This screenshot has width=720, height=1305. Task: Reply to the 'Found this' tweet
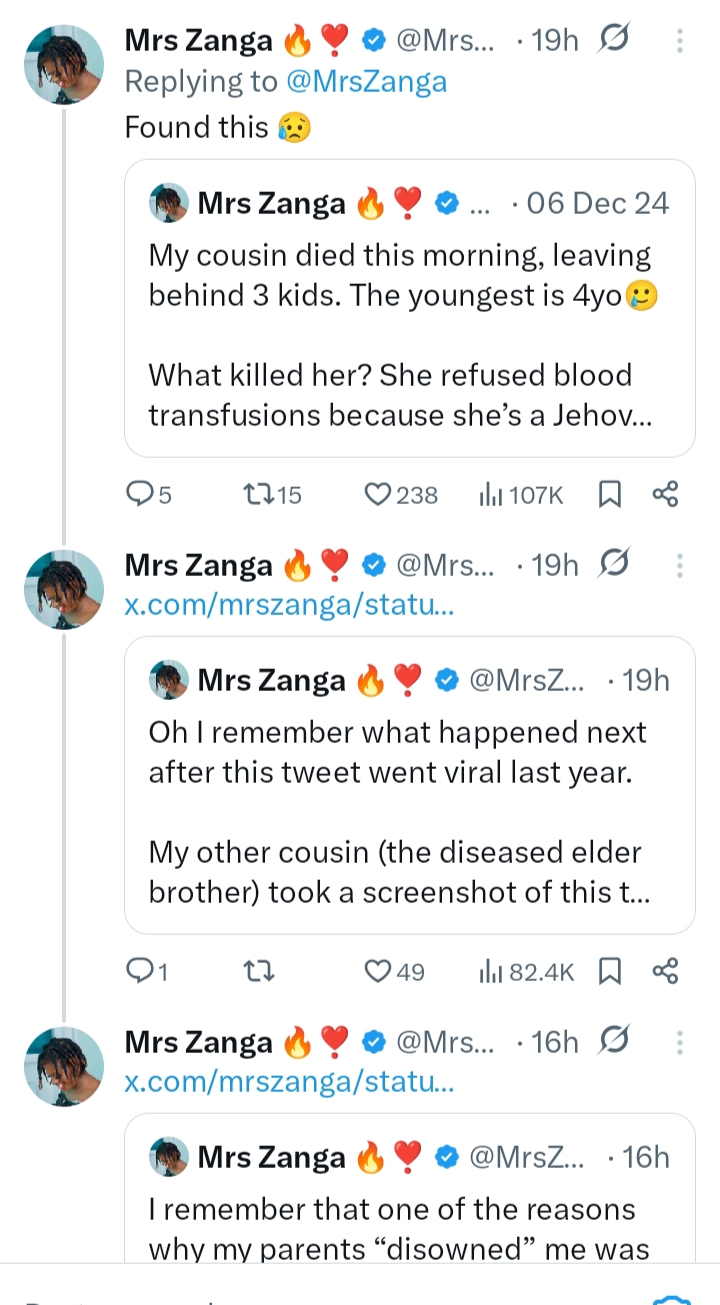tap(139, 494)
